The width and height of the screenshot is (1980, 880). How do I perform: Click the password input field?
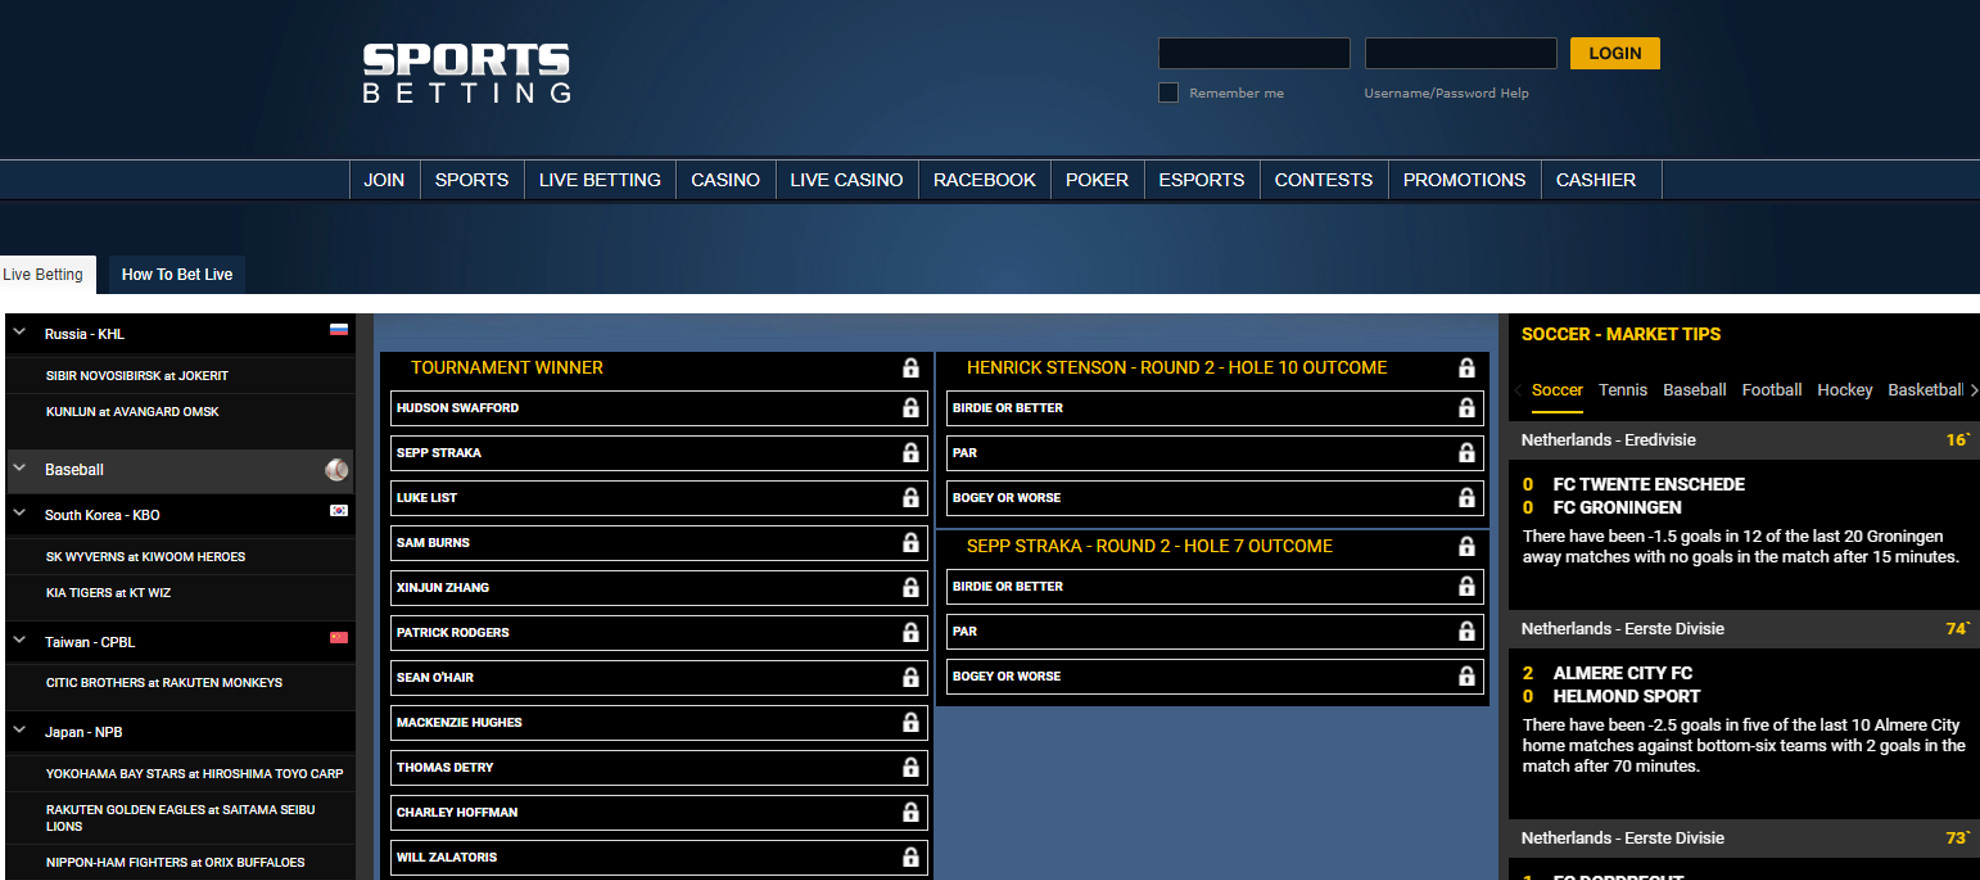1461,53
